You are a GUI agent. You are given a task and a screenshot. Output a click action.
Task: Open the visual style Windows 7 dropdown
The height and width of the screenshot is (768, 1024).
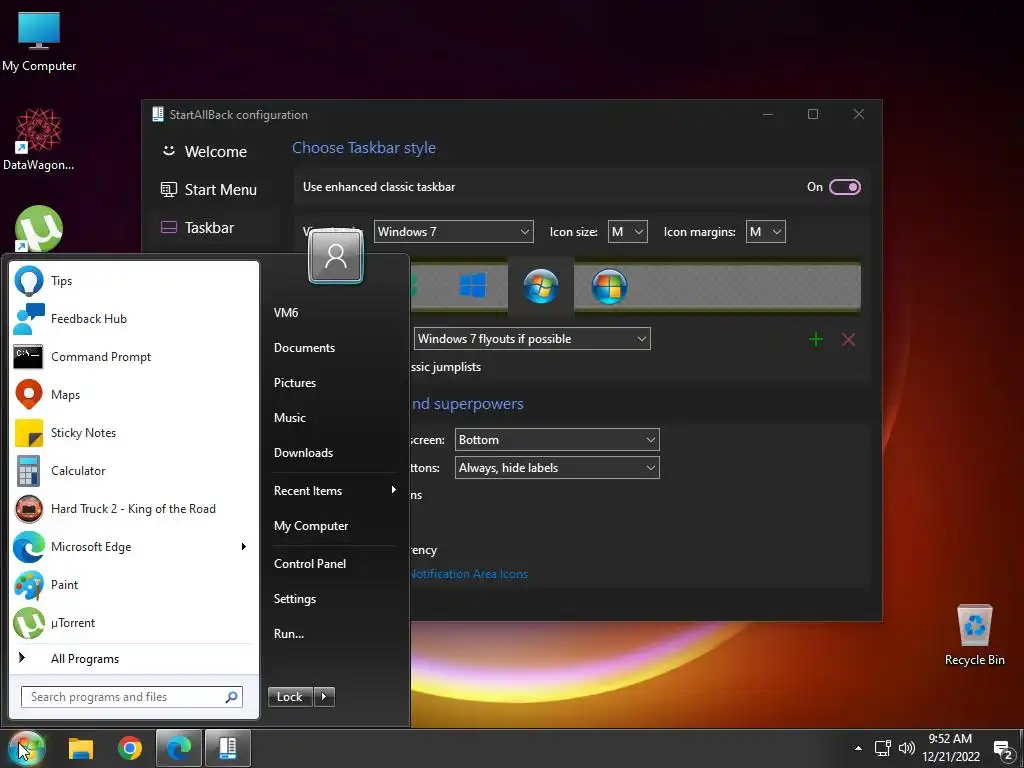453,232
